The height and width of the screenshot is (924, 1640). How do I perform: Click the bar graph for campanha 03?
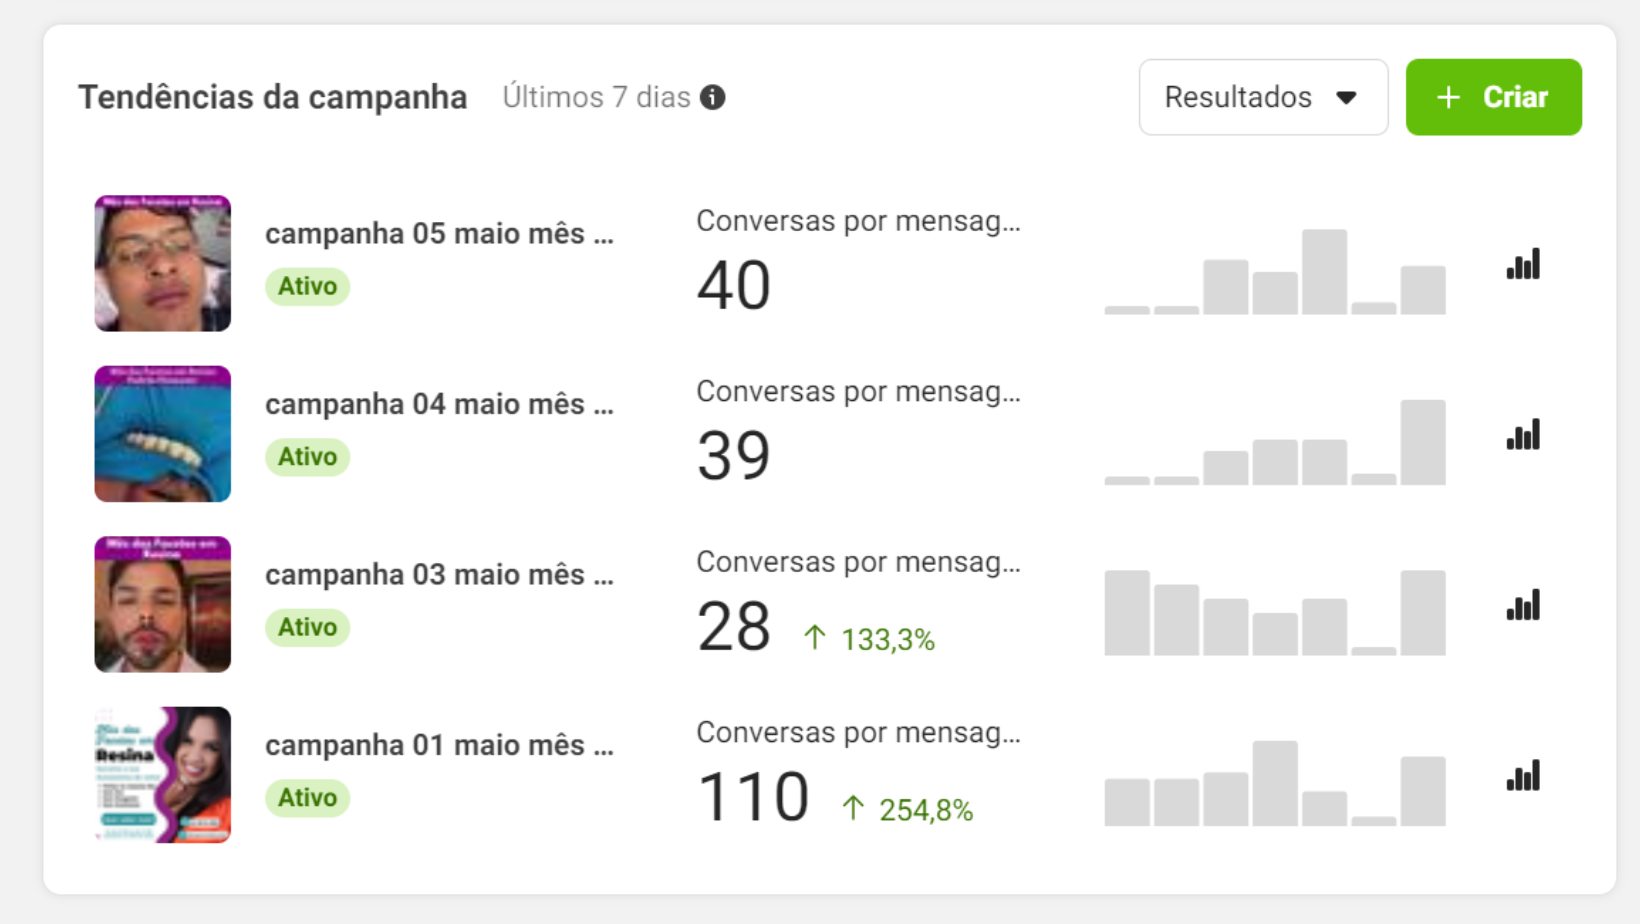click(x=1275, y=614)
